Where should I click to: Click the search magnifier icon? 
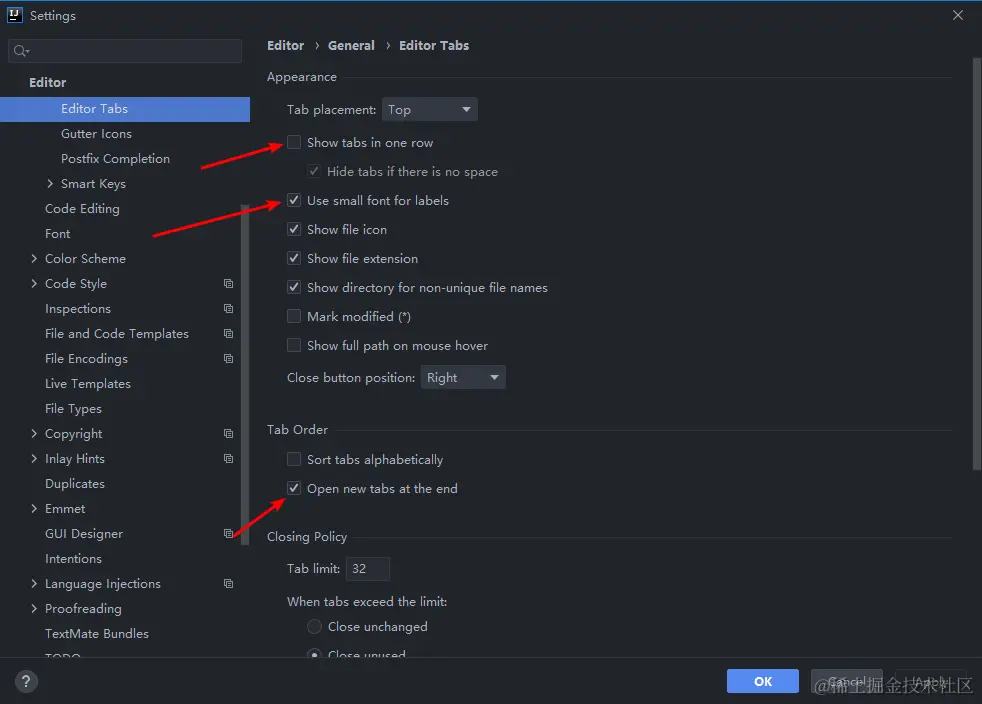21,51
